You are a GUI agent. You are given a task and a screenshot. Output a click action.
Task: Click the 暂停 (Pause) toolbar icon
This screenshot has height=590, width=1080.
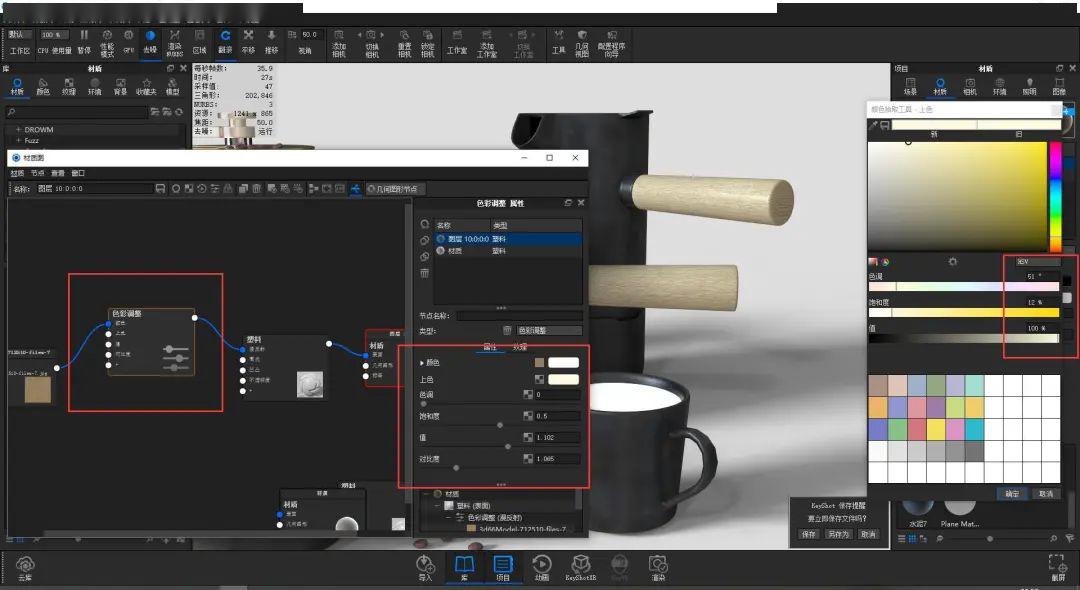click(x=84, y=40)
